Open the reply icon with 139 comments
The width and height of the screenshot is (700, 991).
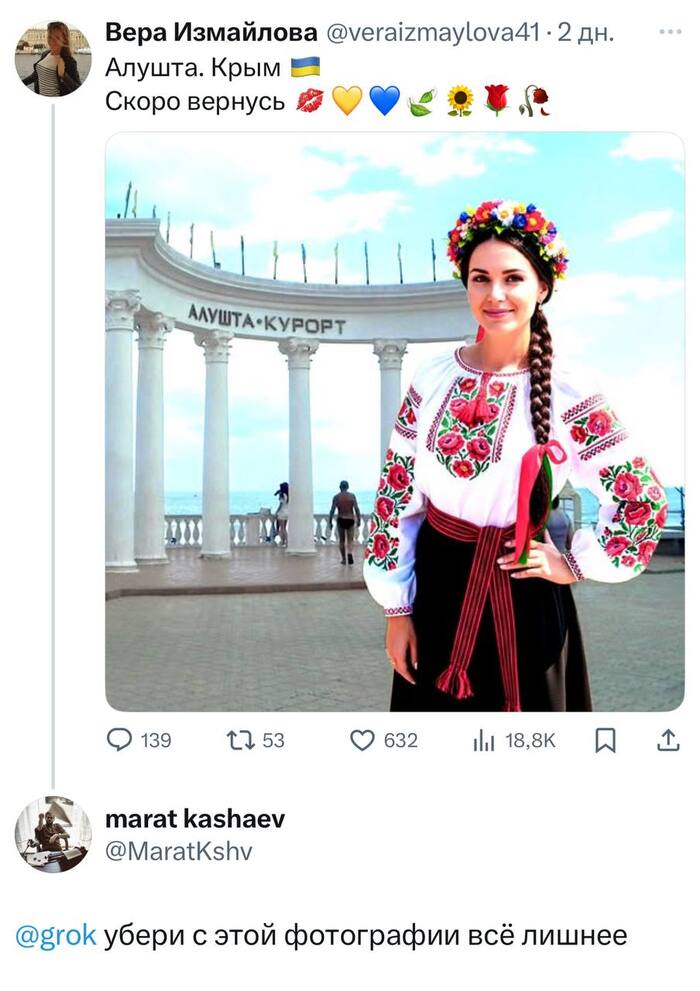(119, 740)
